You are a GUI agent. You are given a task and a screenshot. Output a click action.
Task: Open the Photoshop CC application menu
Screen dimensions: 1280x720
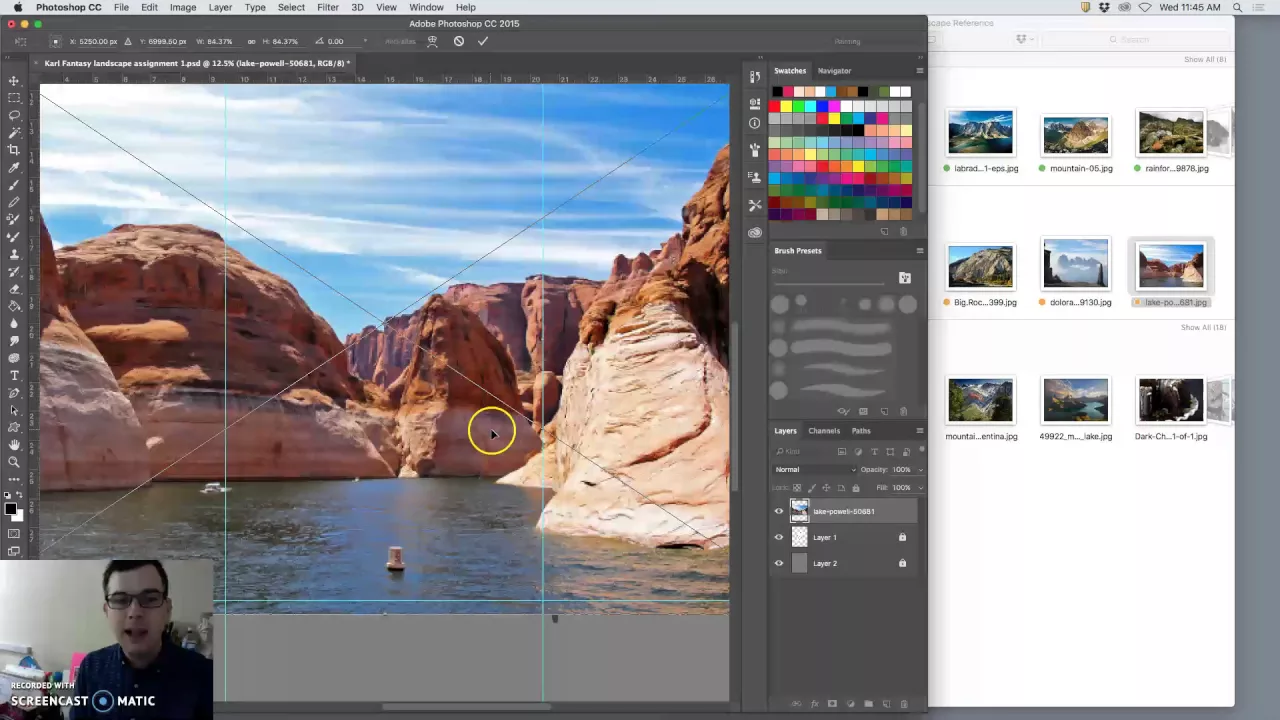[69, 7]
